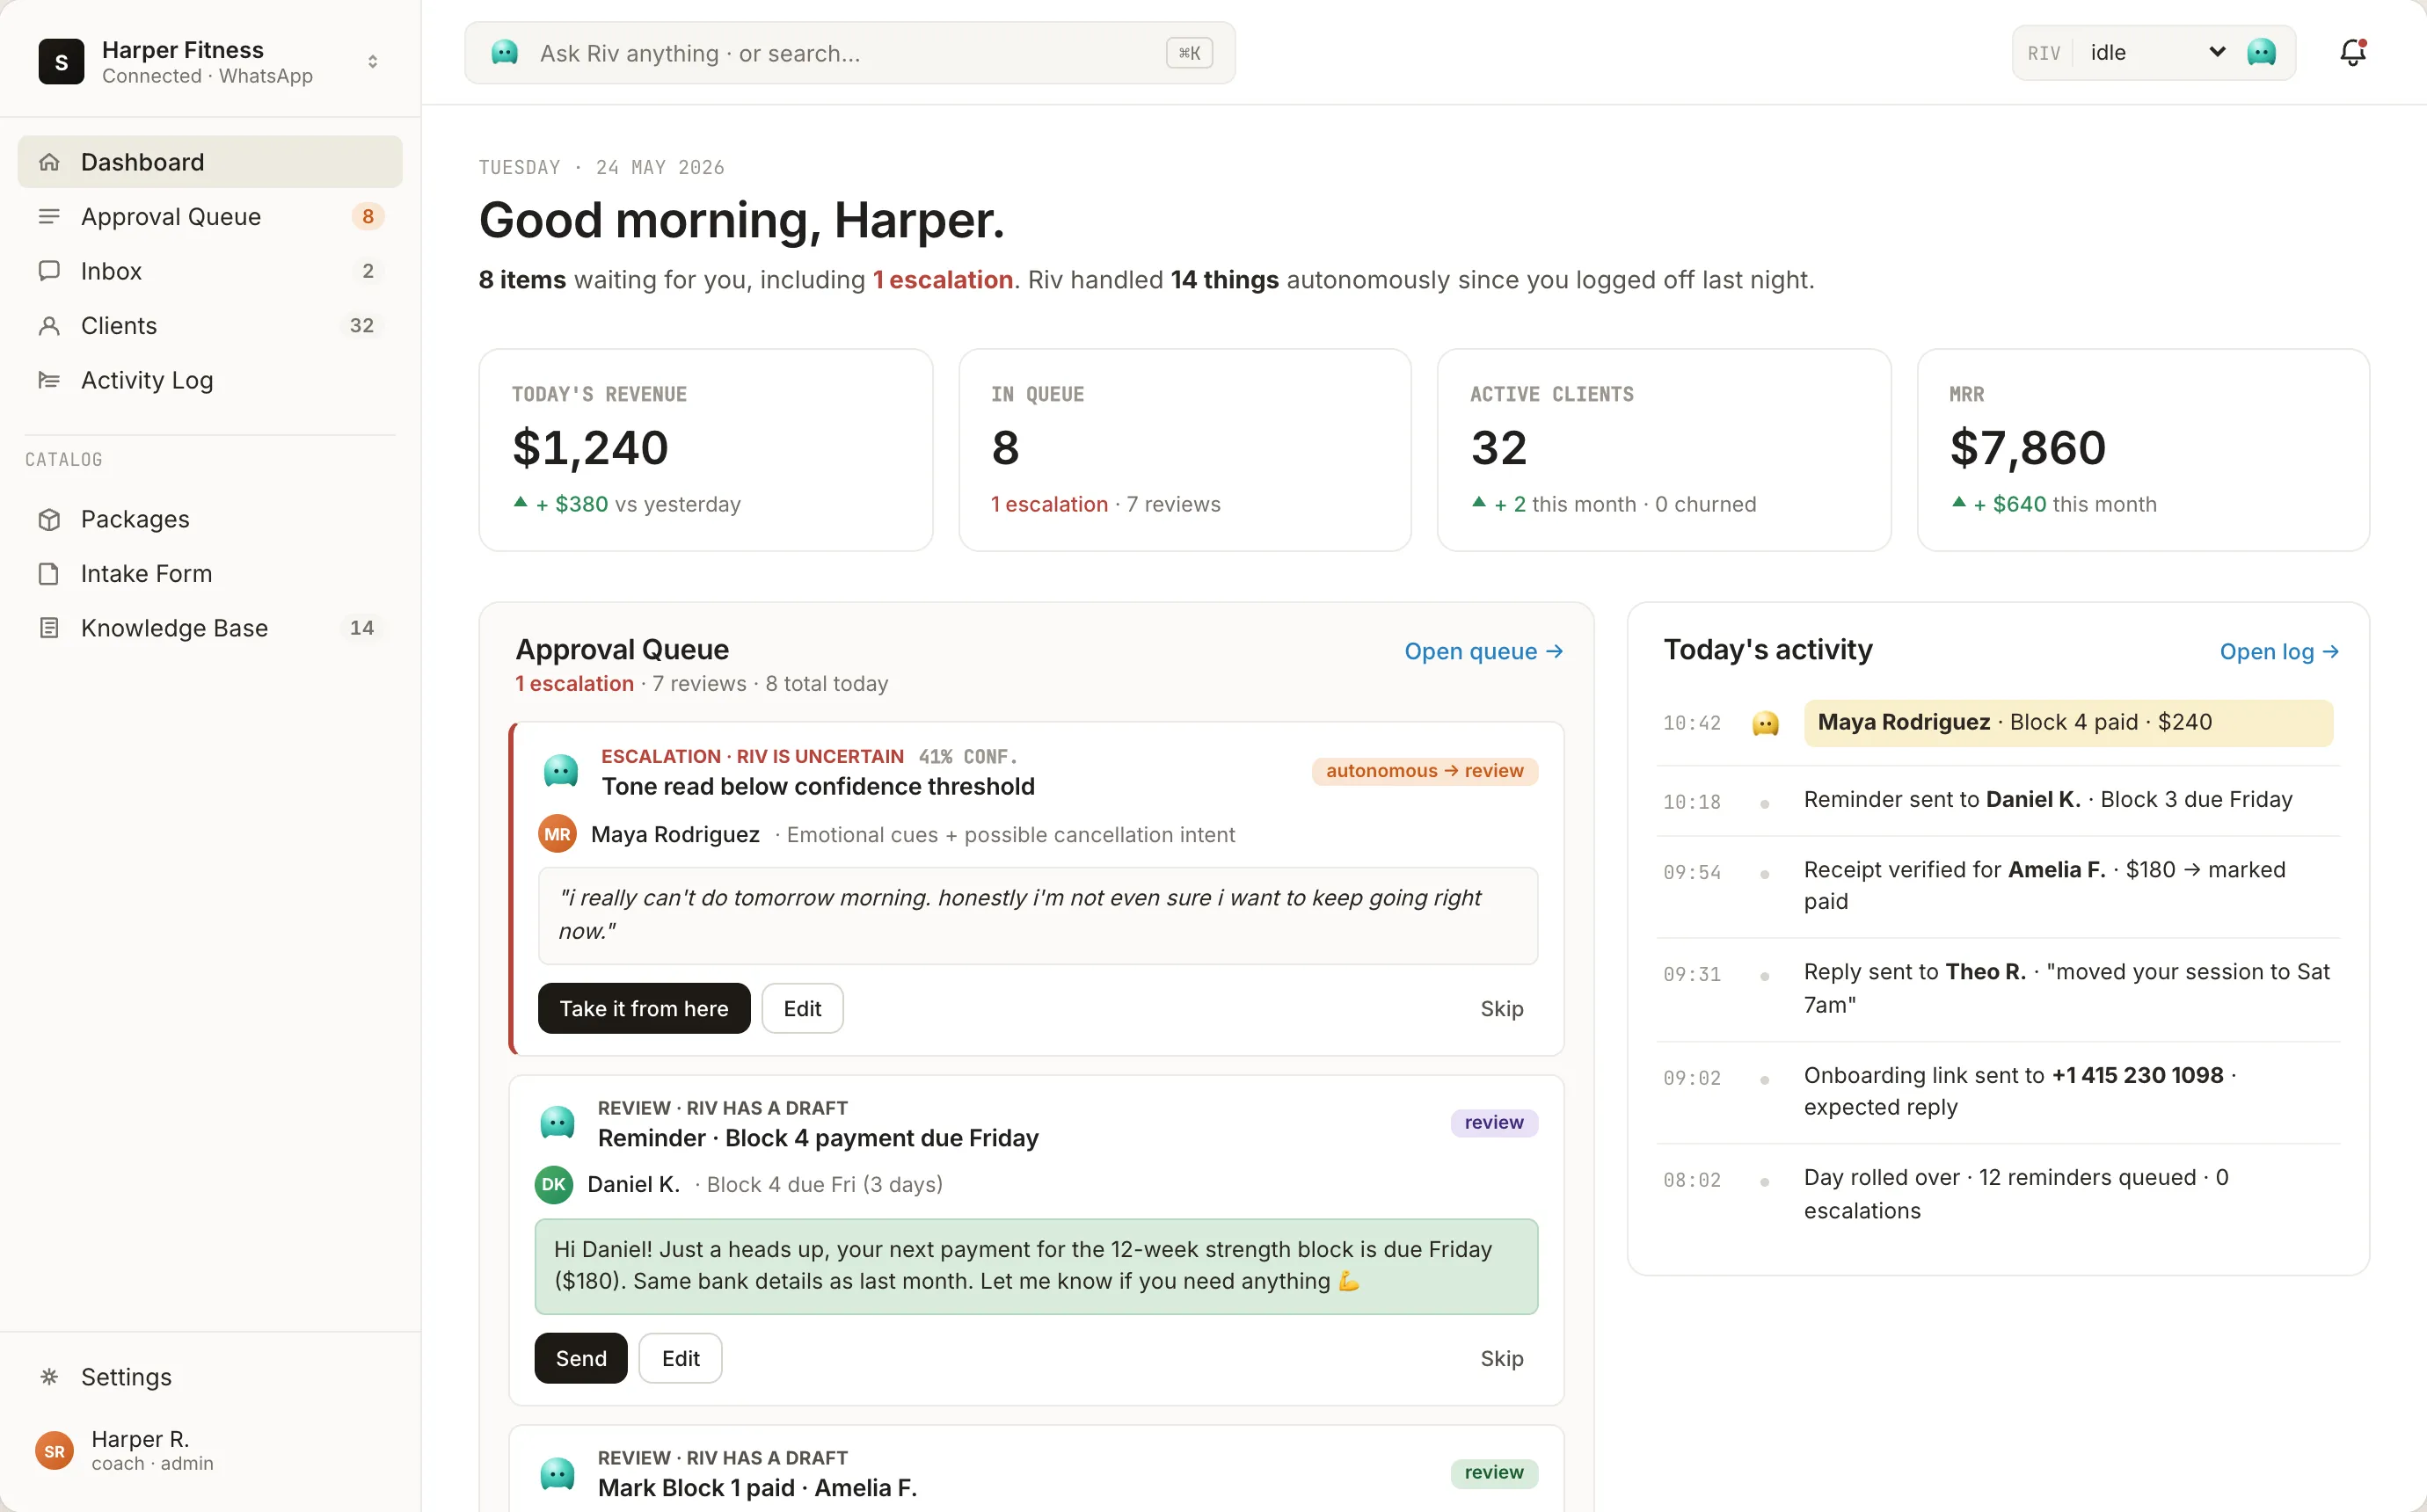Send the Daniel K. reminder draft
Viewport: 2427px width, 1512px height.
click(x=581, y=1358)
